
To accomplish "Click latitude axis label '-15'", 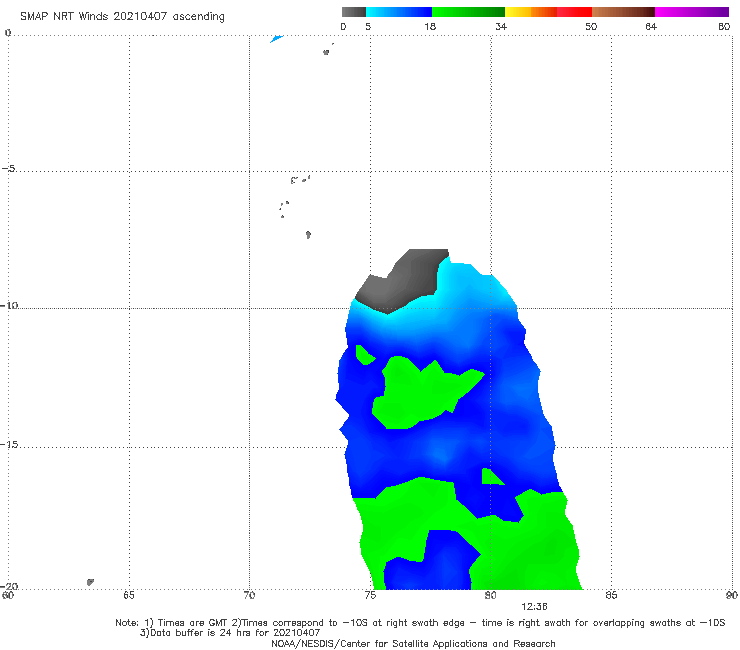I will 9,445.
